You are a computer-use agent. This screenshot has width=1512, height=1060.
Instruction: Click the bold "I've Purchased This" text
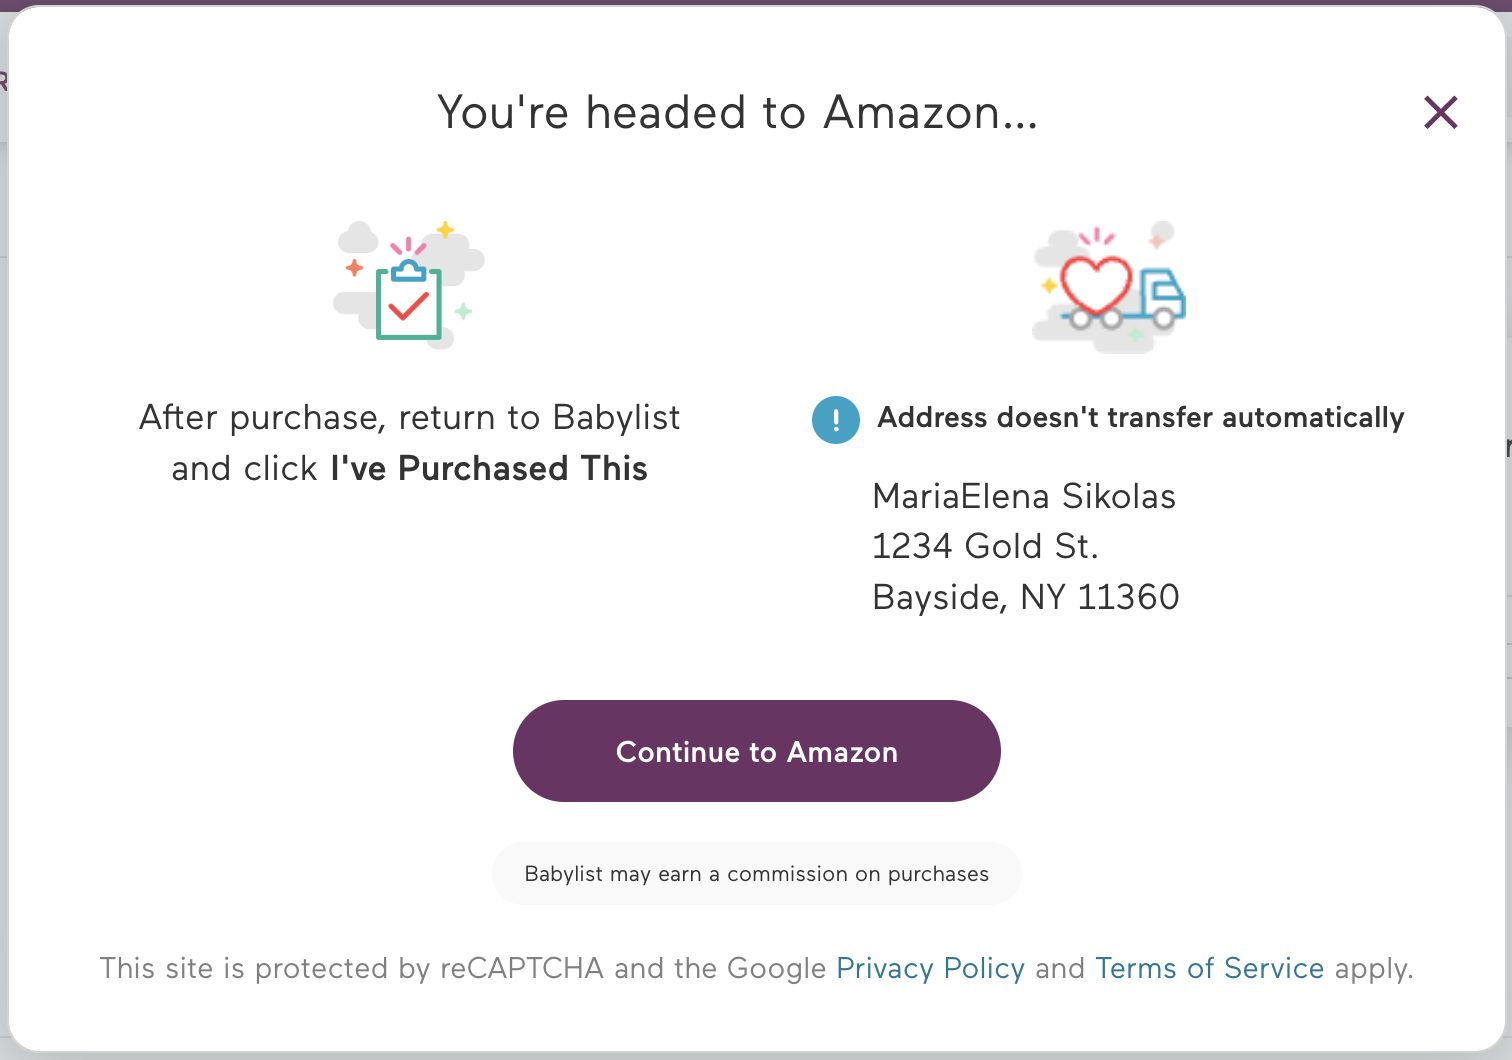[x=489, y=468]
